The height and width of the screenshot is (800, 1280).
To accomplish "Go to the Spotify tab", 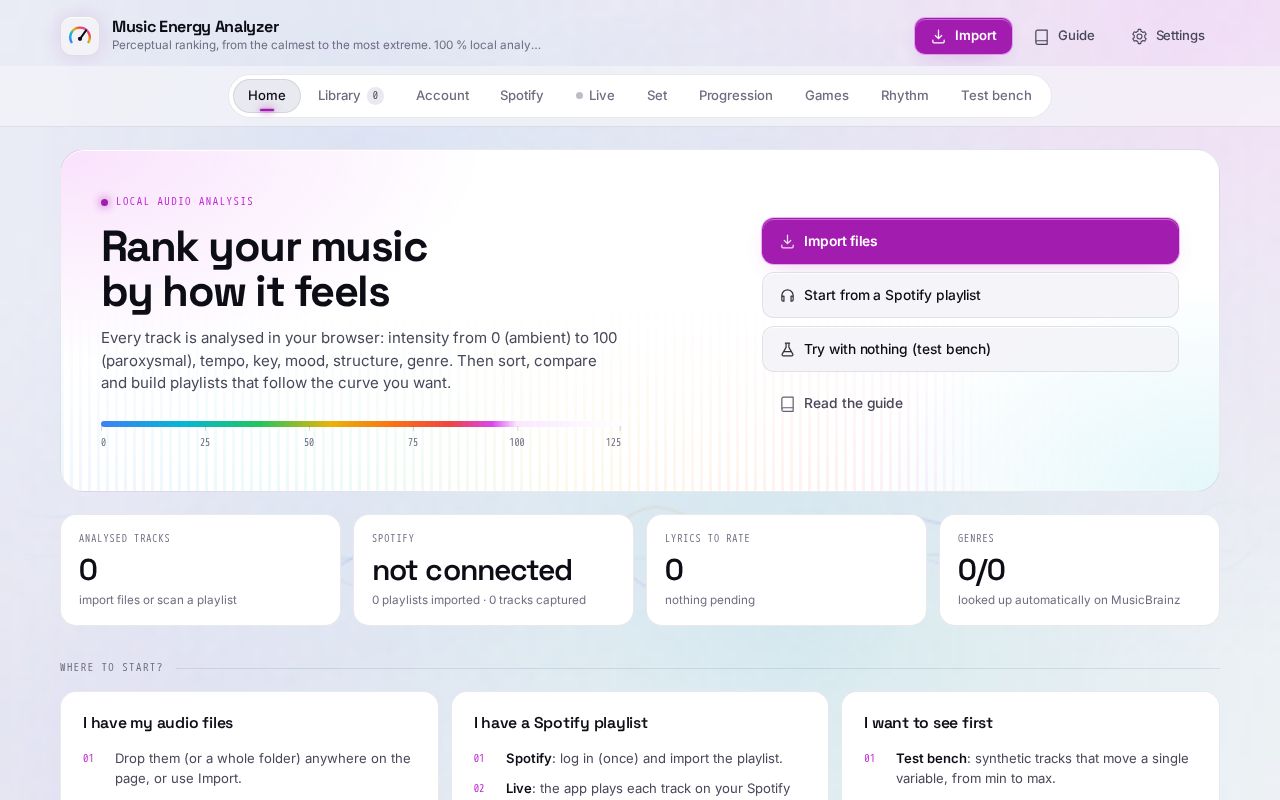I will pyautogui.click(x=521, y=96).
